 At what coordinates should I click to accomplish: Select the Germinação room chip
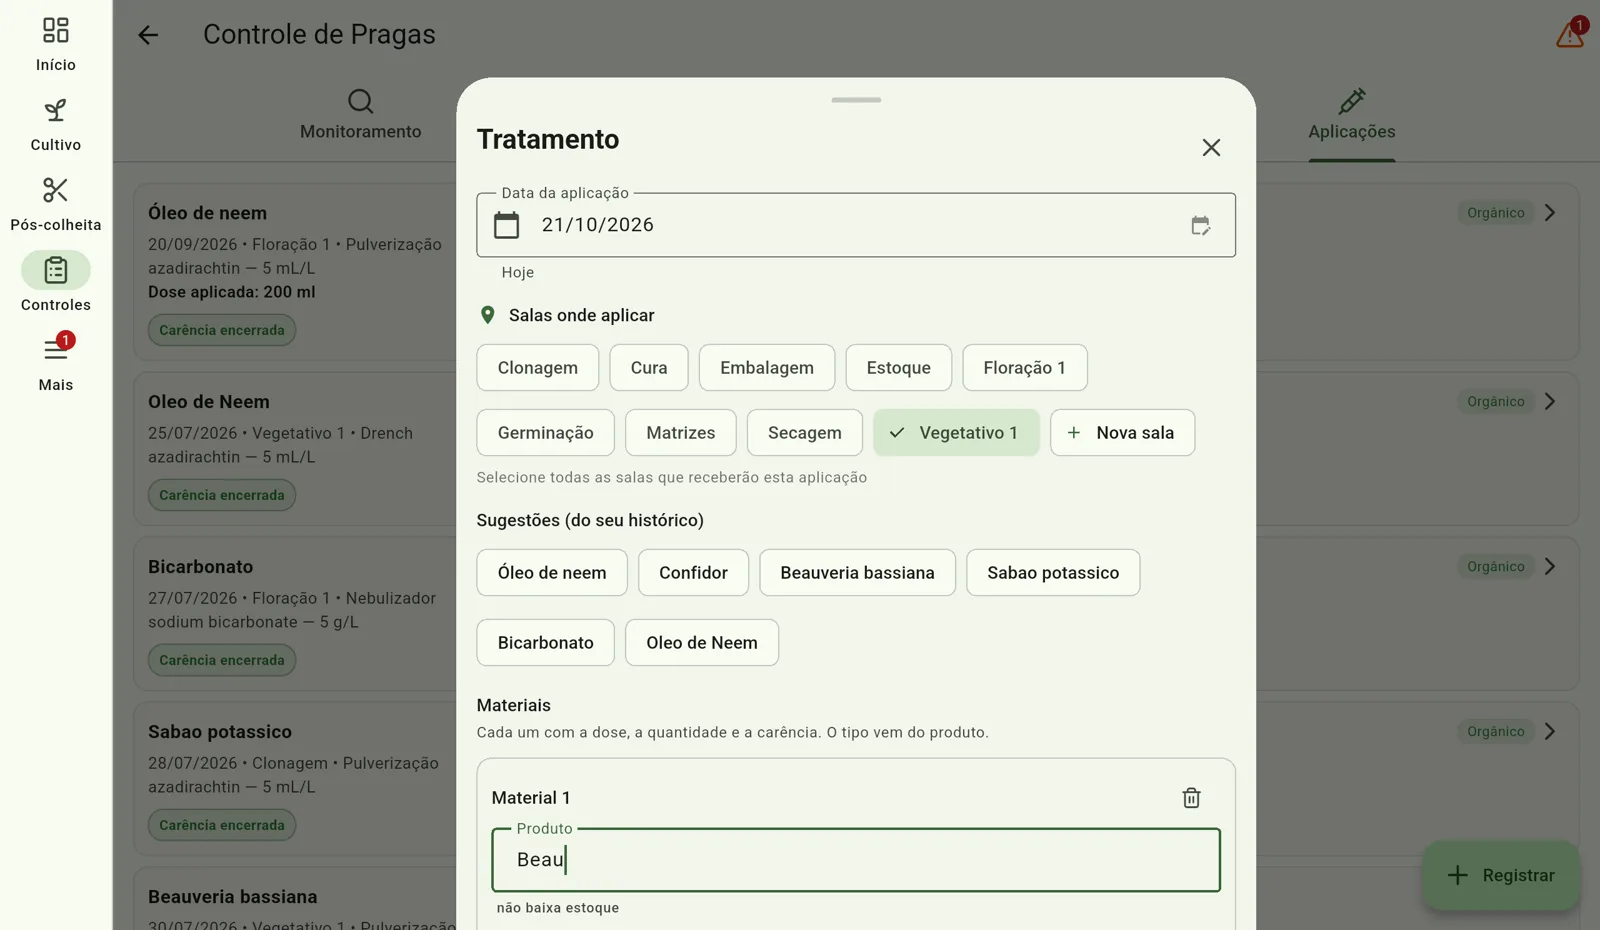(x=546, y=433)
